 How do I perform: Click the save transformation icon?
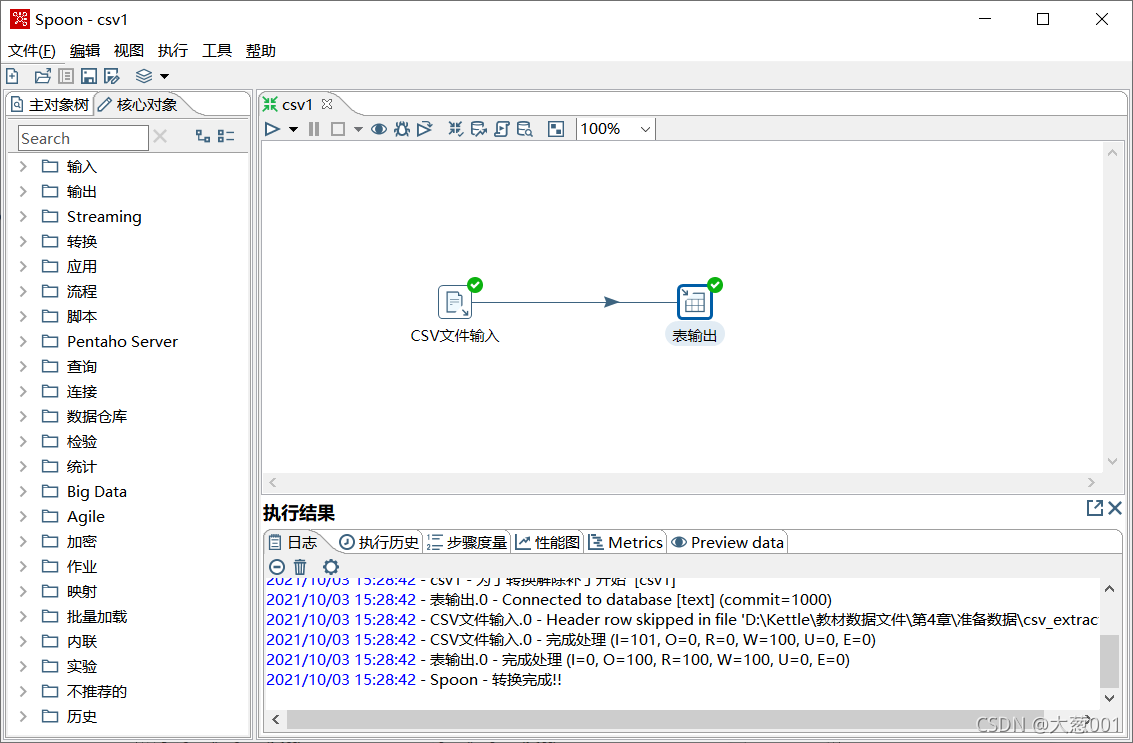click(89, 75)
